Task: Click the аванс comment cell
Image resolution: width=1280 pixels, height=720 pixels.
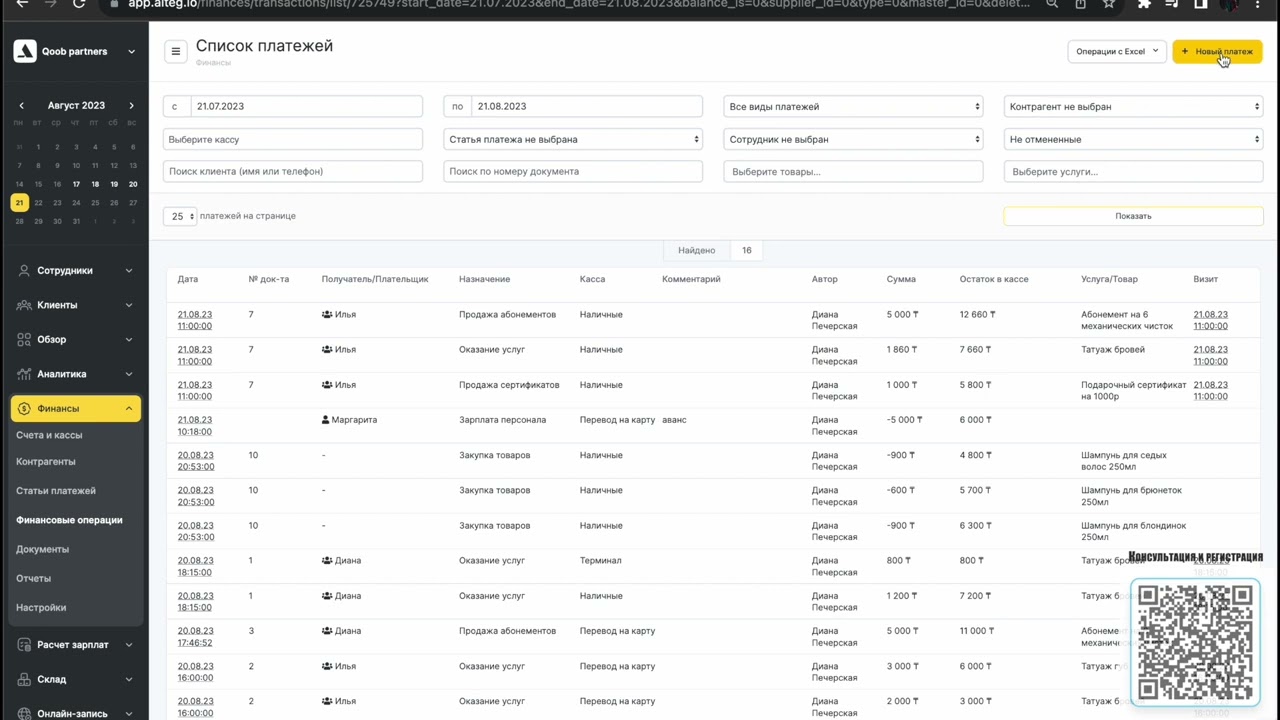Action: click(674, 420)
